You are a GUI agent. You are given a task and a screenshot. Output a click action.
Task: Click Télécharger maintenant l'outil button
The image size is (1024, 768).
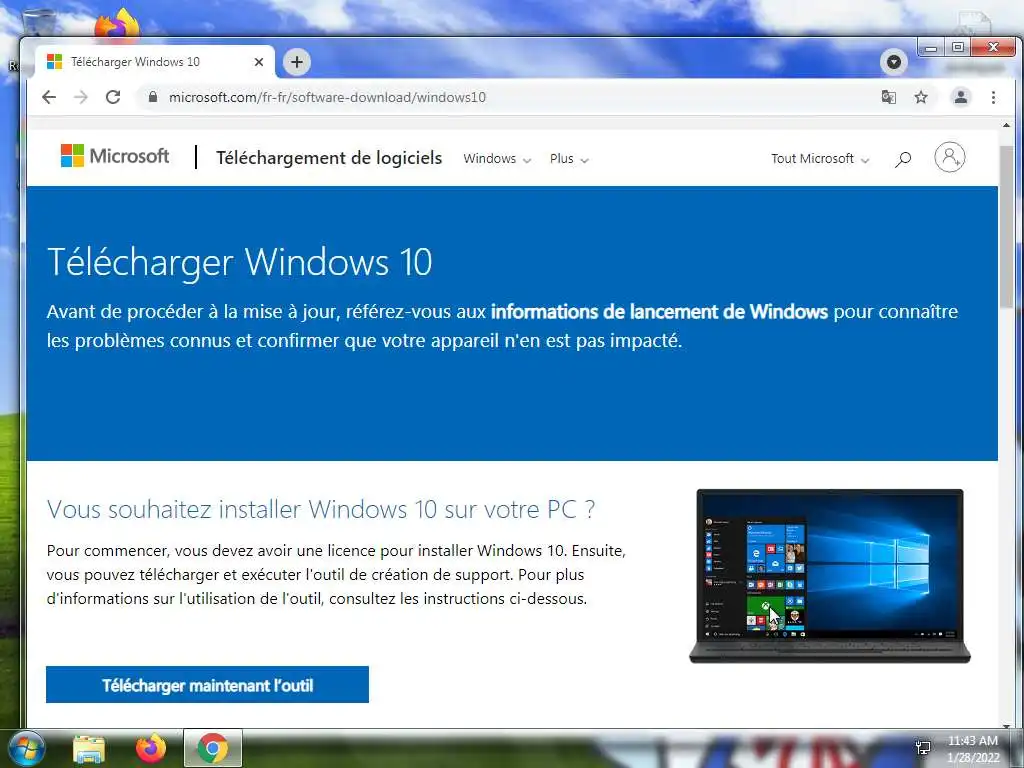pos(207,685)
